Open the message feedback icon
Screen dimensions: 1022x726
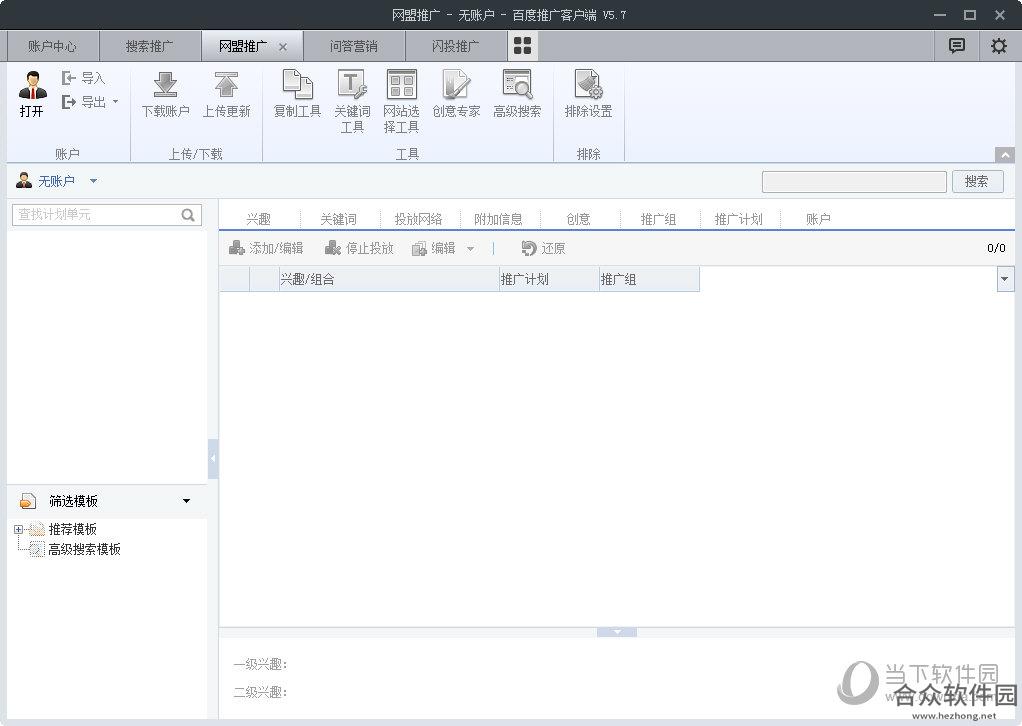(956, 46)
